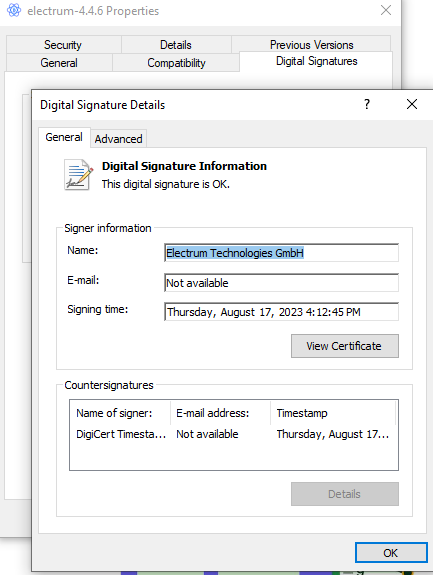This screenshot has height=575, width=433.
Task: Click the 'Digital Signature Information' heading
Action: [x=184, y=166]
